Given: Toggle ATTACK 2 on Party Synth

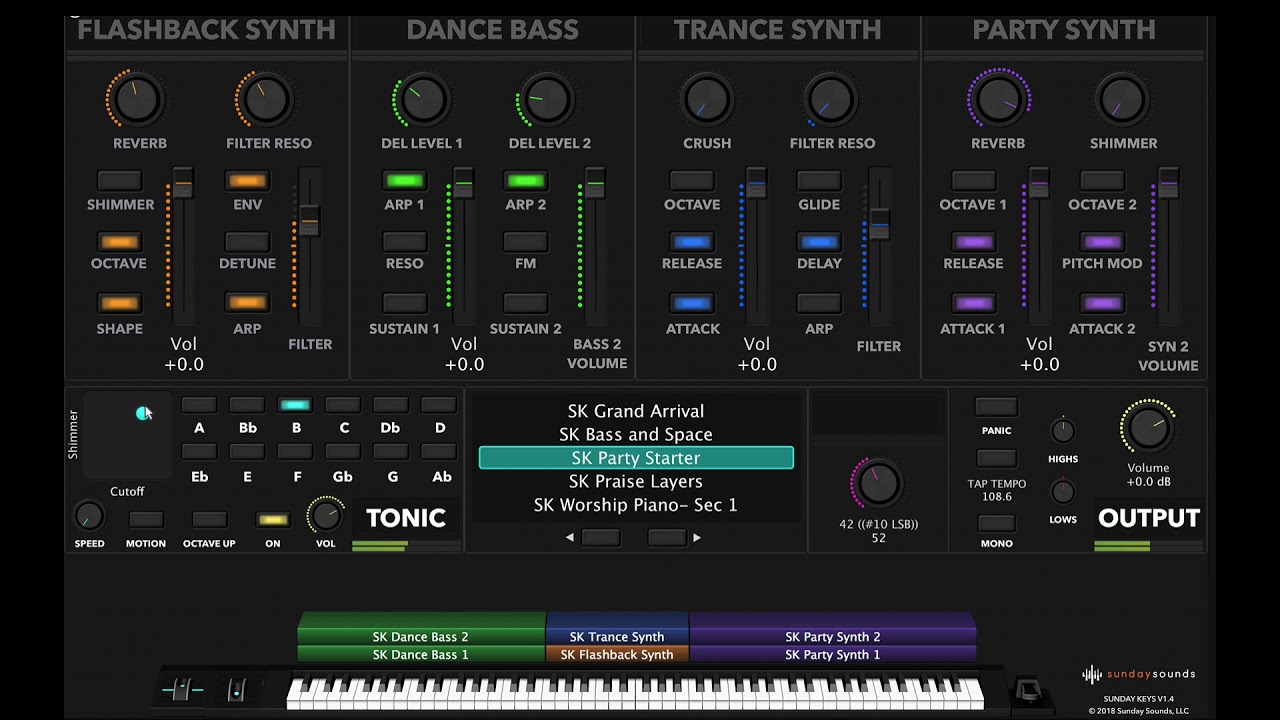Looking at the screenshot, I should 1102,303.
